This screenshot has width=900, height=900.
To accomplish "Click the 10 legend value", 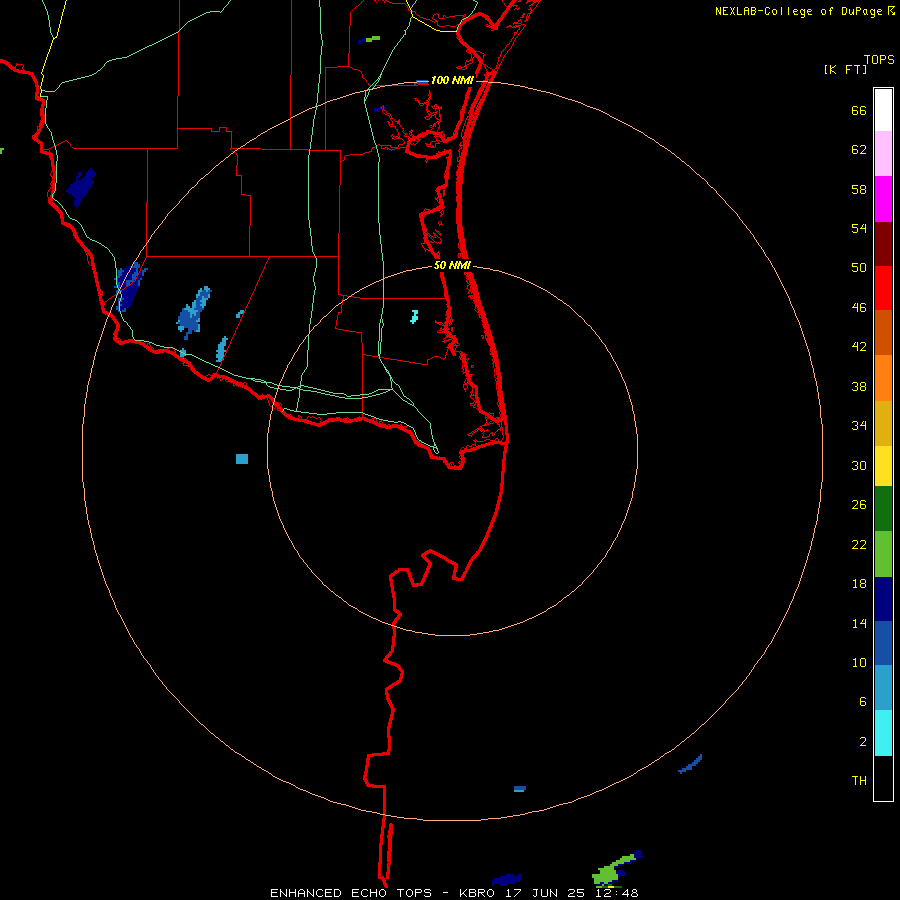I will click(x=859, y=663).
